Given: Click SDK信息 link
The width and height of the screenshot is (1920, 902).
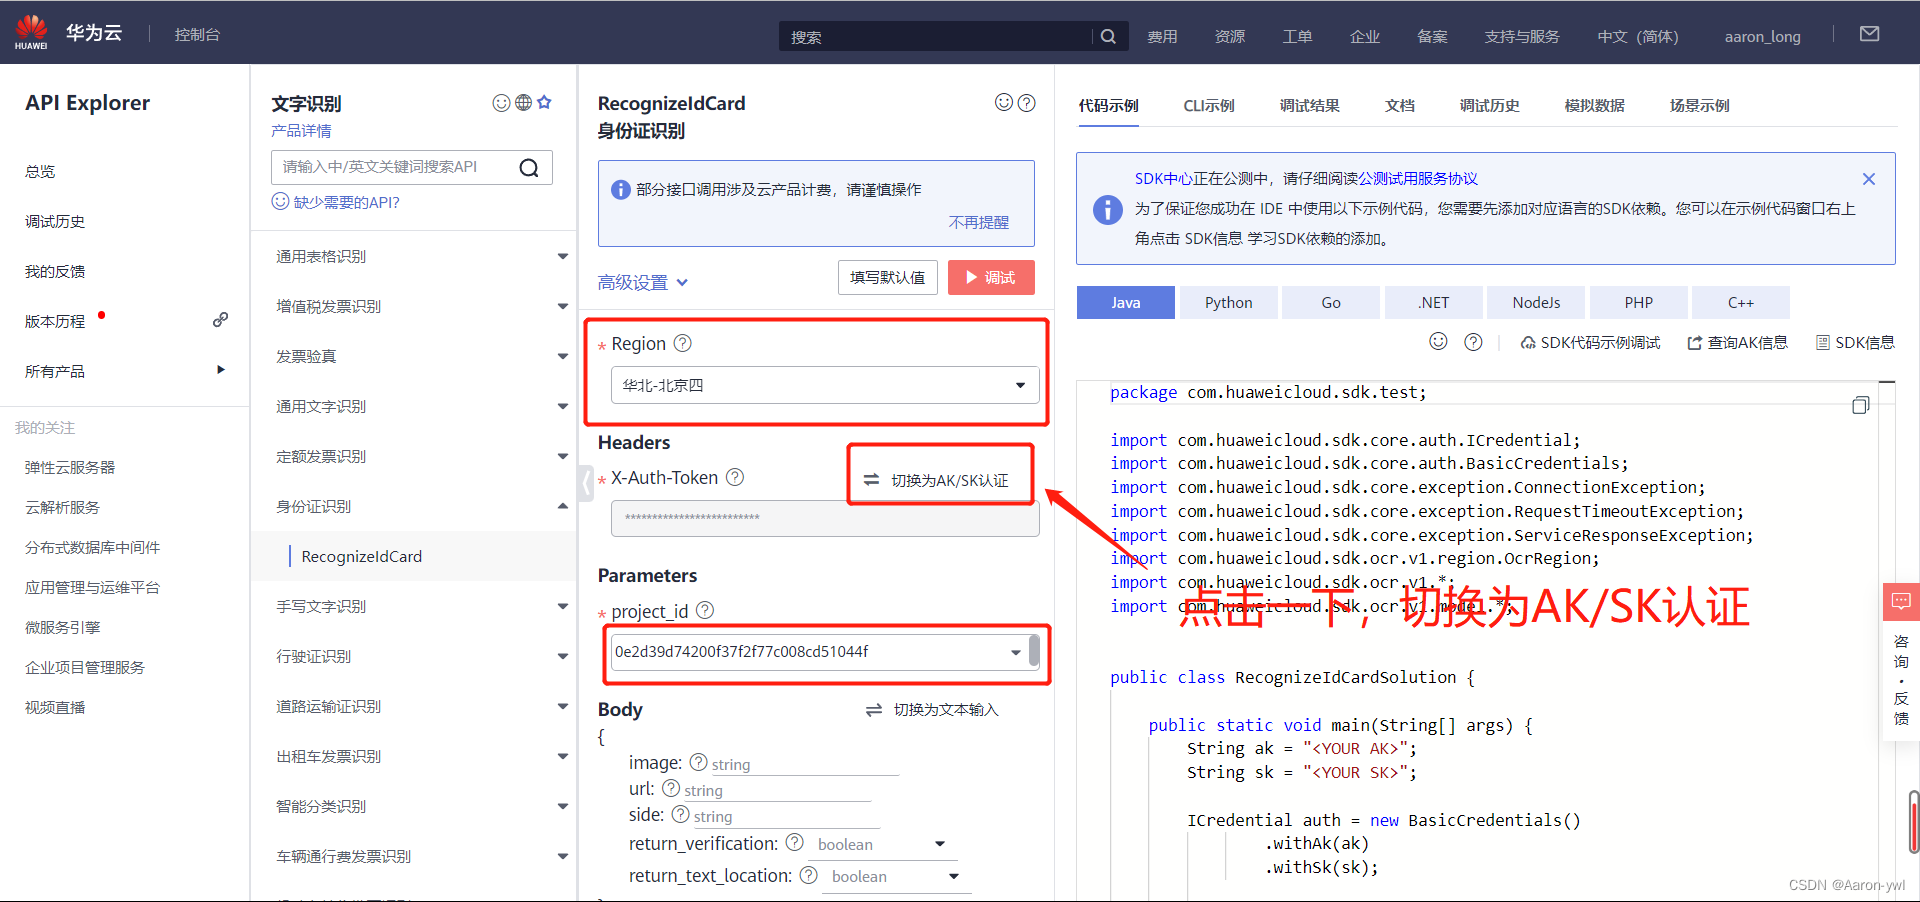Looking at the screenshot, I should (x=1855, y=342).
